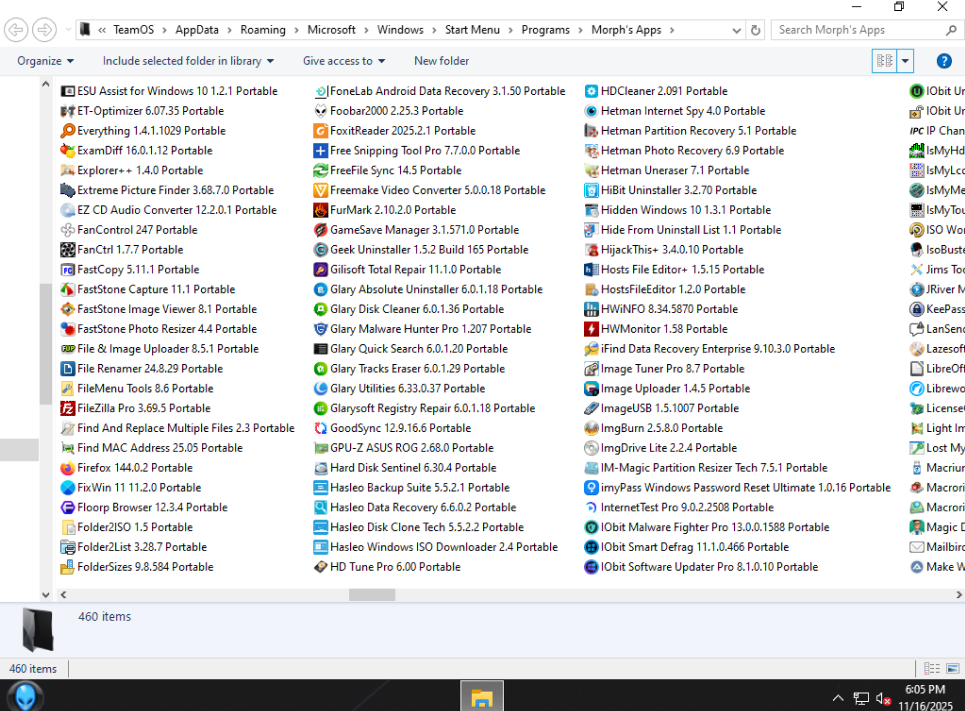Show hidden tray icons caret

838,698
